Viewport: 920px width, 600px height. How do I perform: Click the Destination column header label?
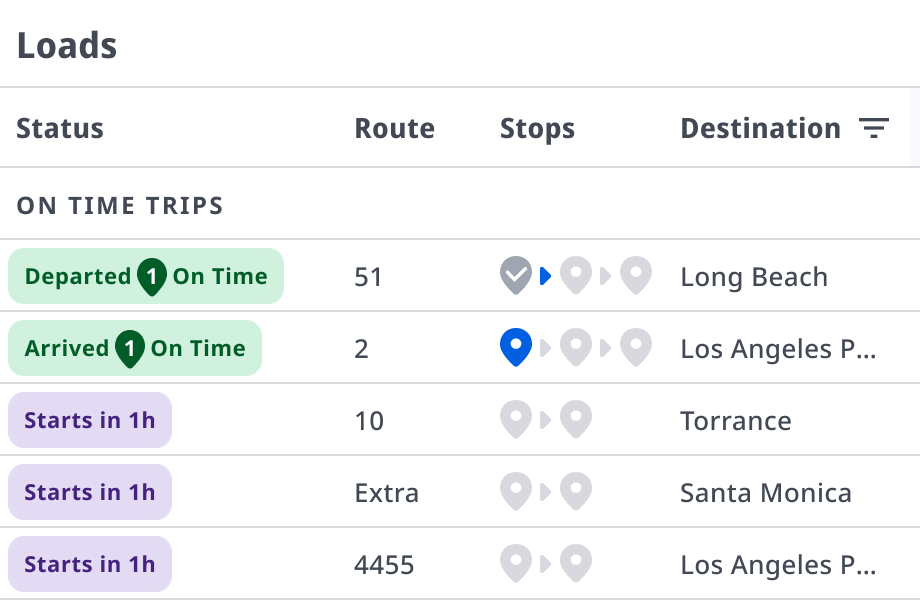click(x=760, y=128)
